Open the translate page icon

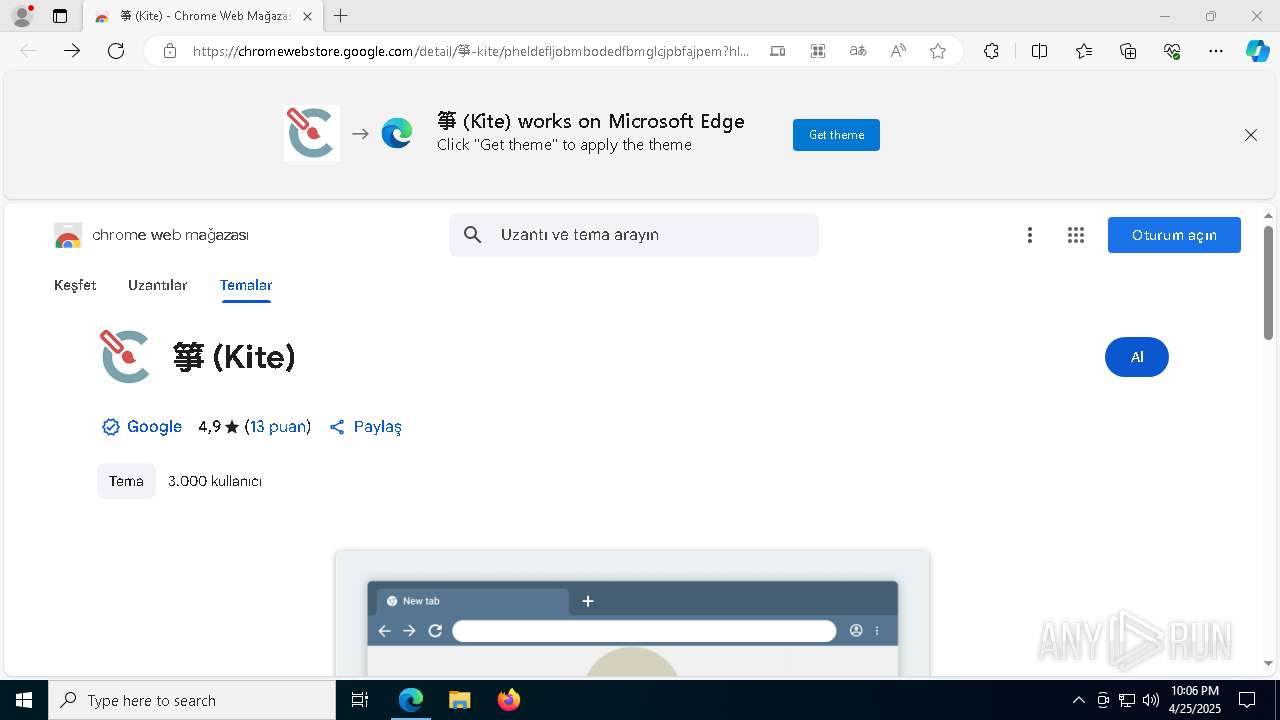(x=858, y=51)
